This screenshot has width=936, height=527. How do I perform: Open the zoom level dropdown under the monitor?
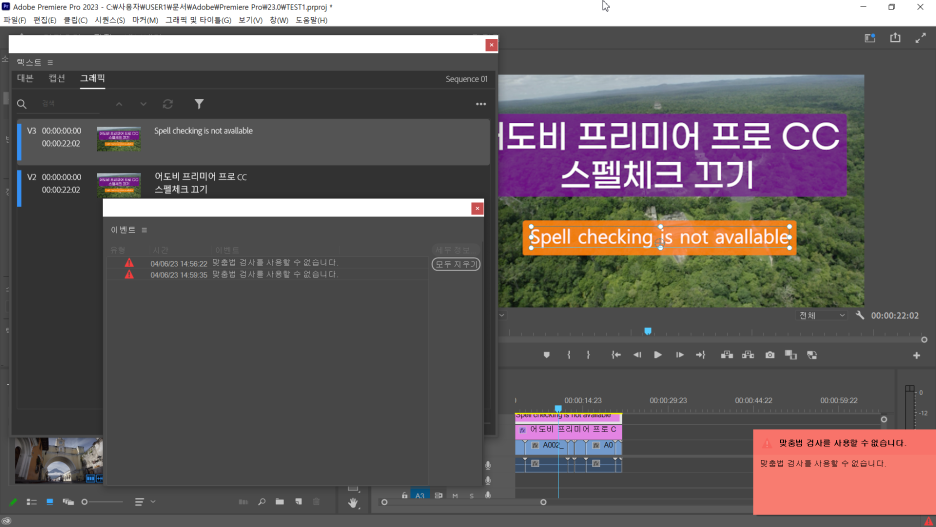click(501, 315)
